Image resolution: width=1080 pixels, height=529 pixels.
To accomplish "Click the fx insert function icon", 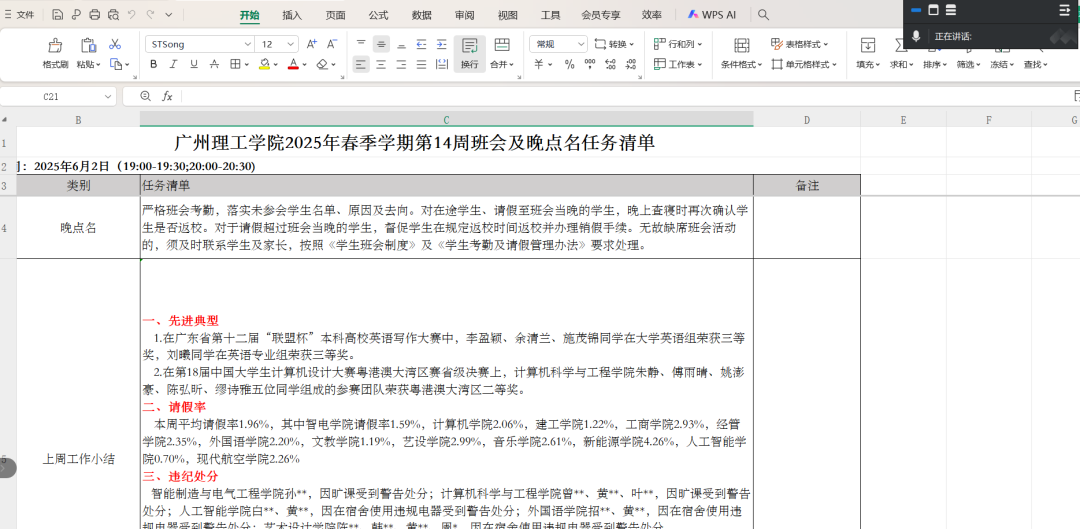I will point(167,96).
